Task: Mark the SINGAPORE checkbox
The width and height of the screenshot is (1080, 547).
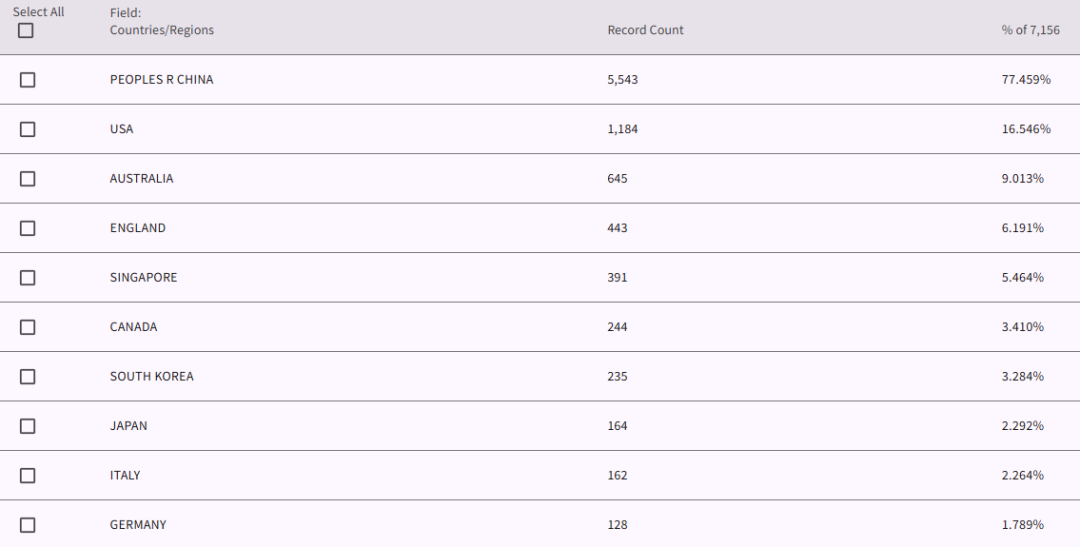Action: tap(28, 278)
